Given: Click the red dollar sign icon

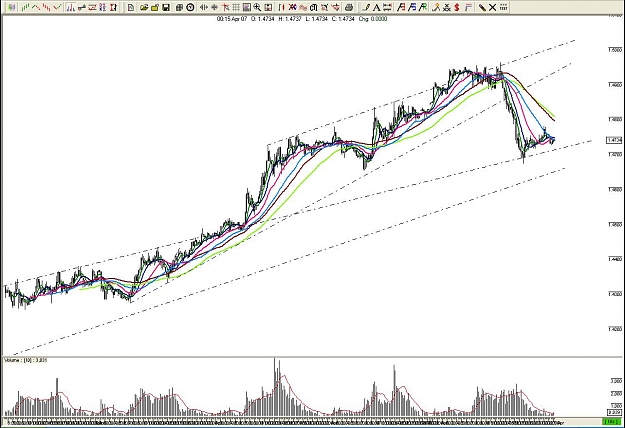Looking at the screenshot, I should coord(456,7).
